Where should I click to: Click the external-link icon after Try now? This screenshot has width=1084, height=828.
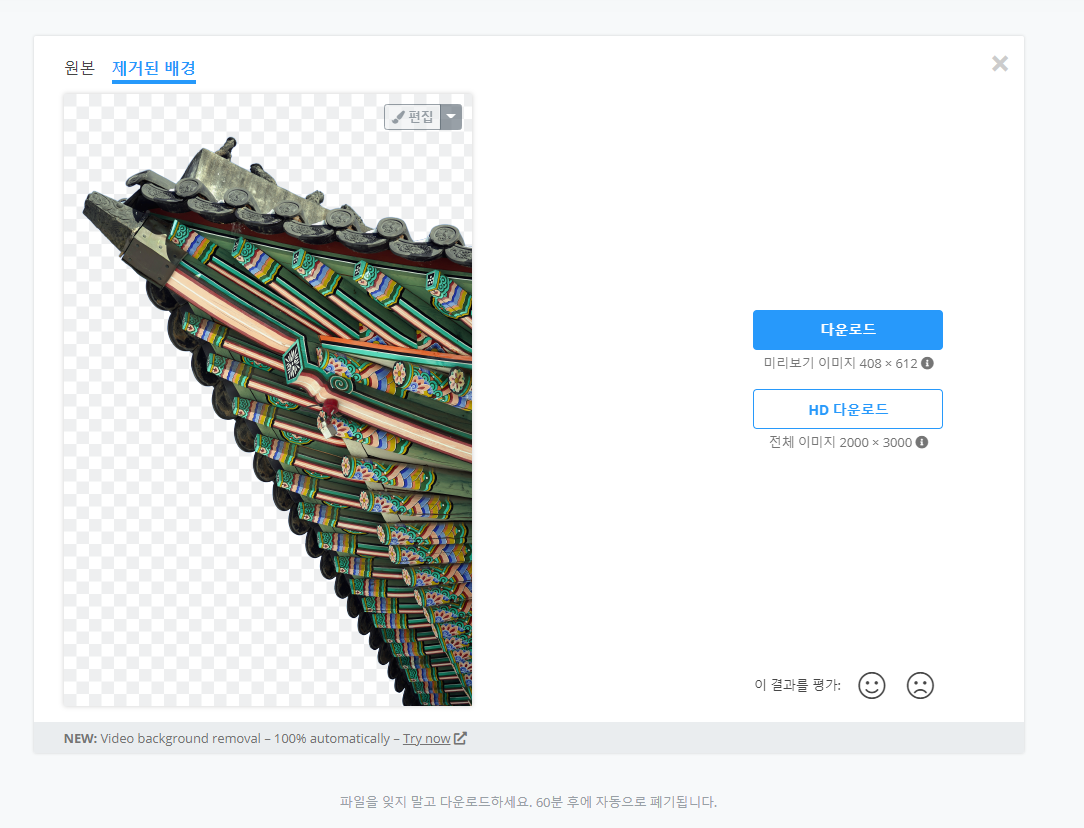[x=459, y=737]
